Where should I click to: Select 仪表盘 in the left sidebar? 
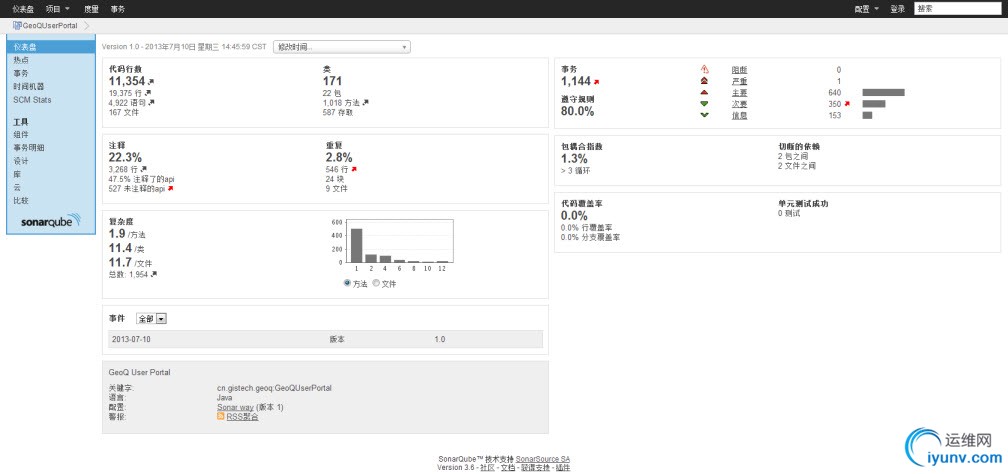[x=51, y=47]
